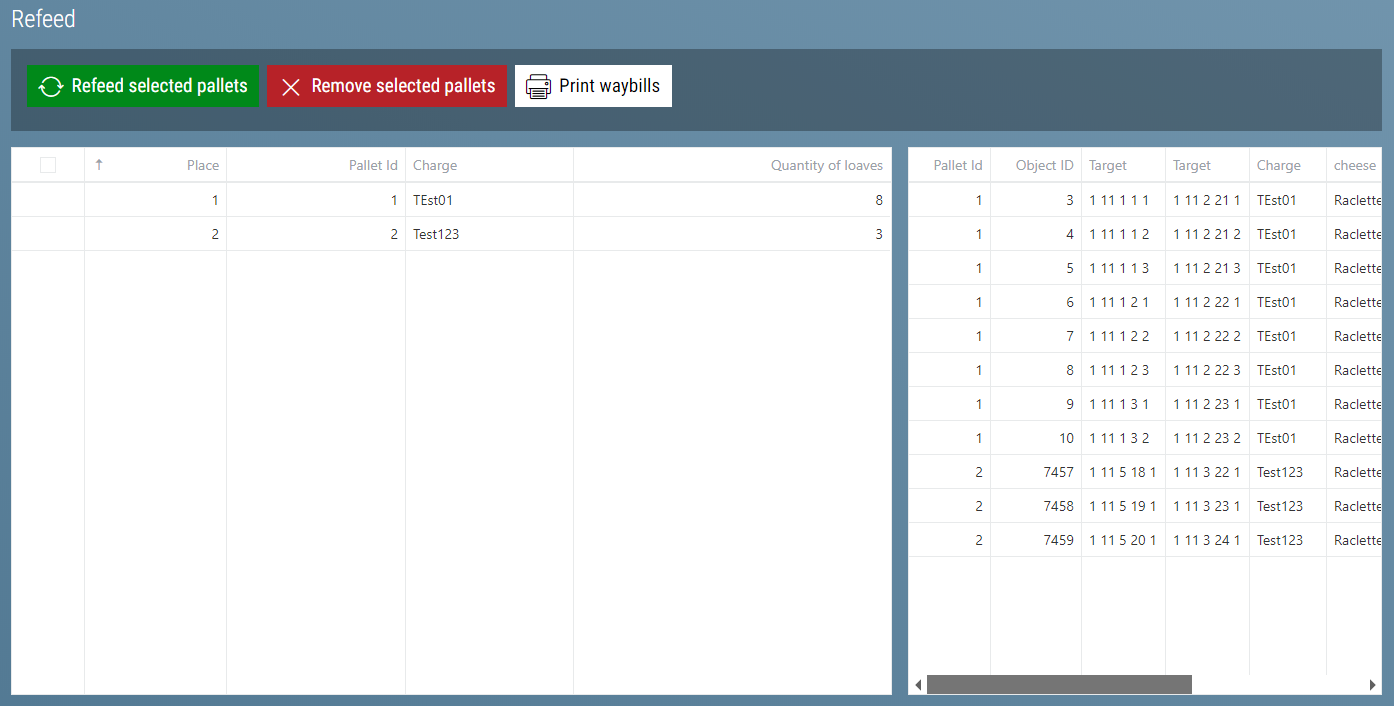
Task: Select the row with Object ID 7458
Action: (1058, 506)
